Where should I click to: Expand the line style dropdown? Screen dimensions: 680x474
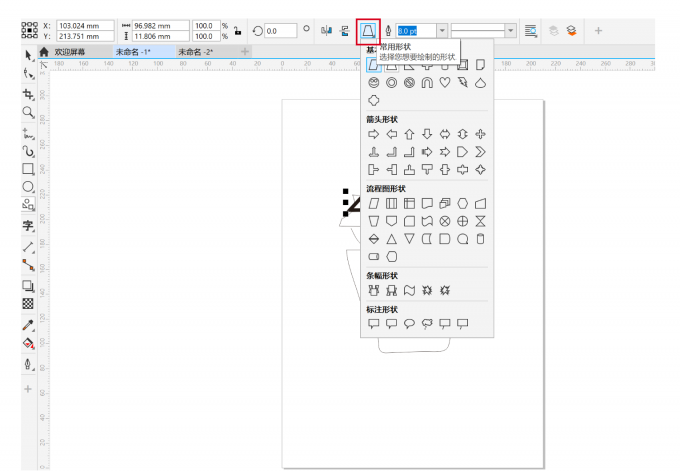511,31
